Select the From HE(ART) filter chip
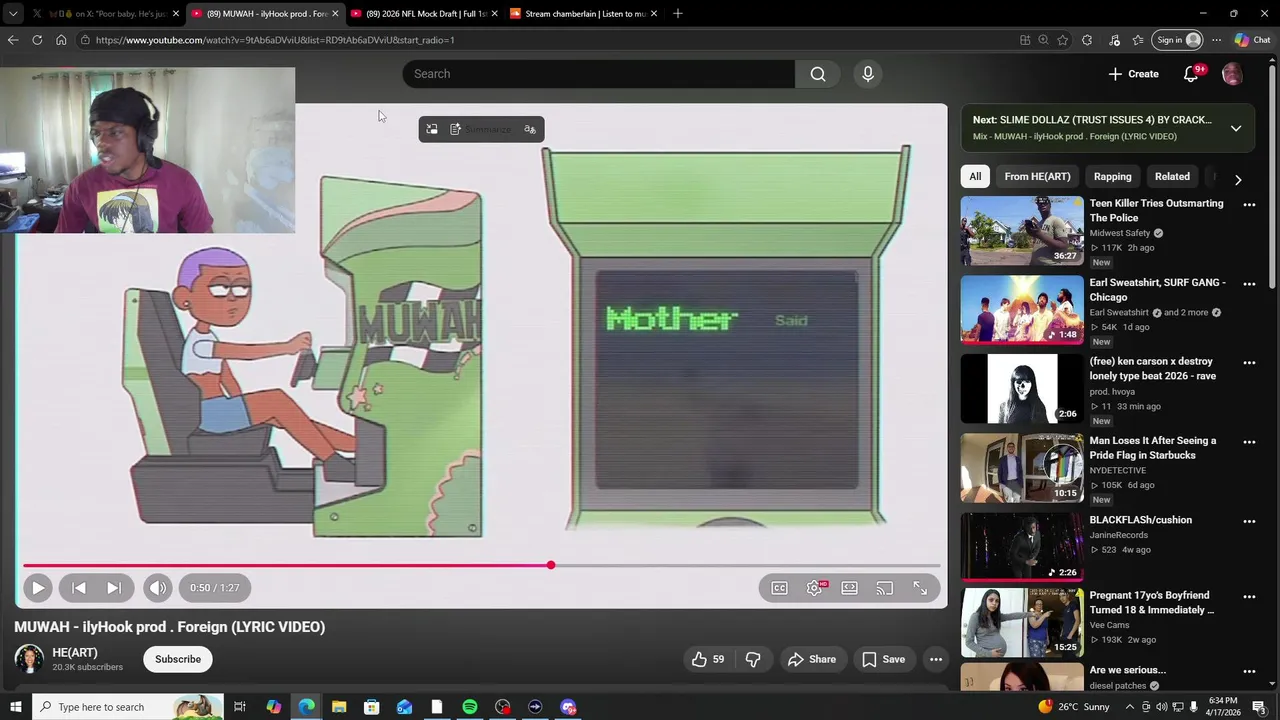 [x=1037, y=177]
